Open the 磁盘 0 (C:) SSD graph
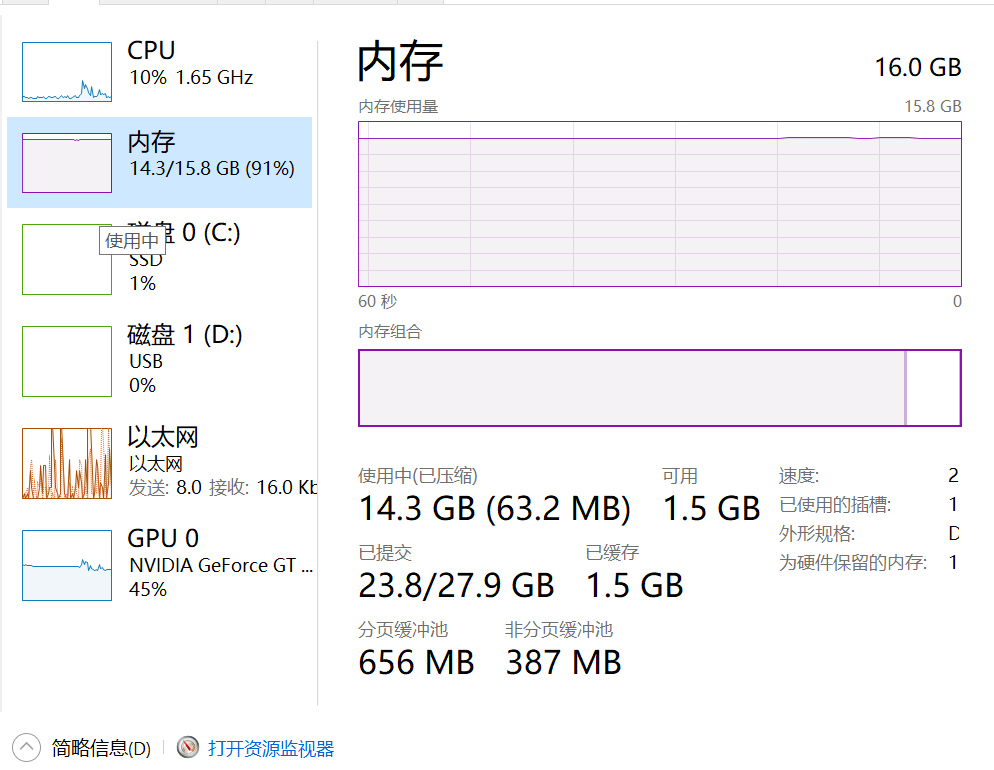This screenshot has width=994, height=770. 67,259
